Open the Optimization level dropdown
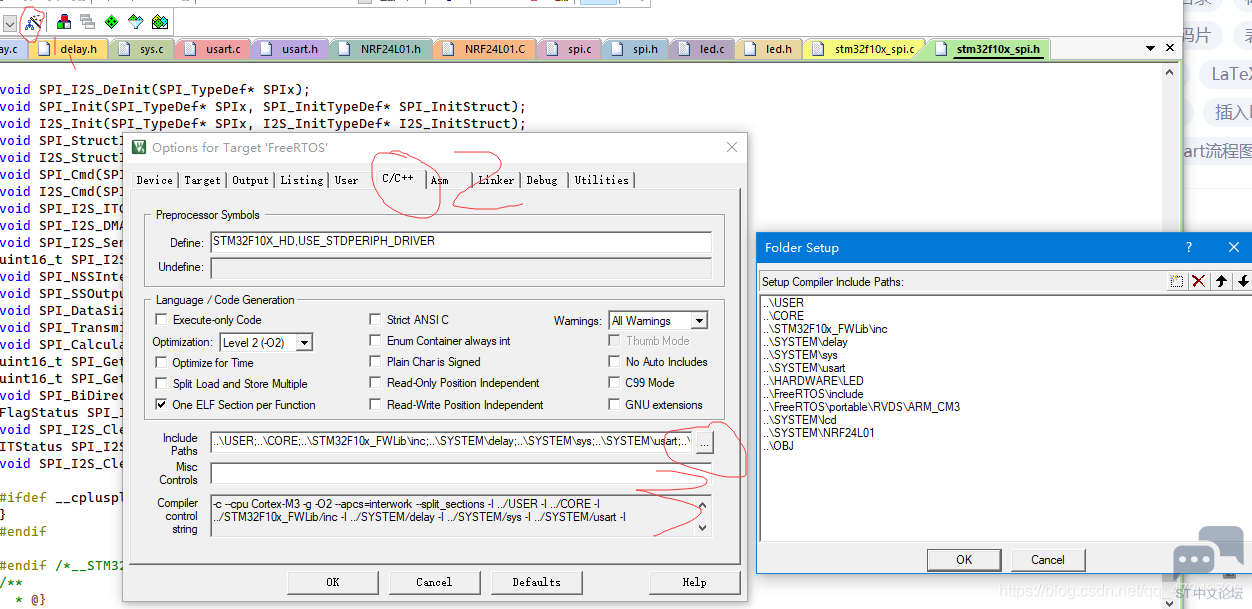The width and height of the screenshot is (1252, 609). point(304,342)
